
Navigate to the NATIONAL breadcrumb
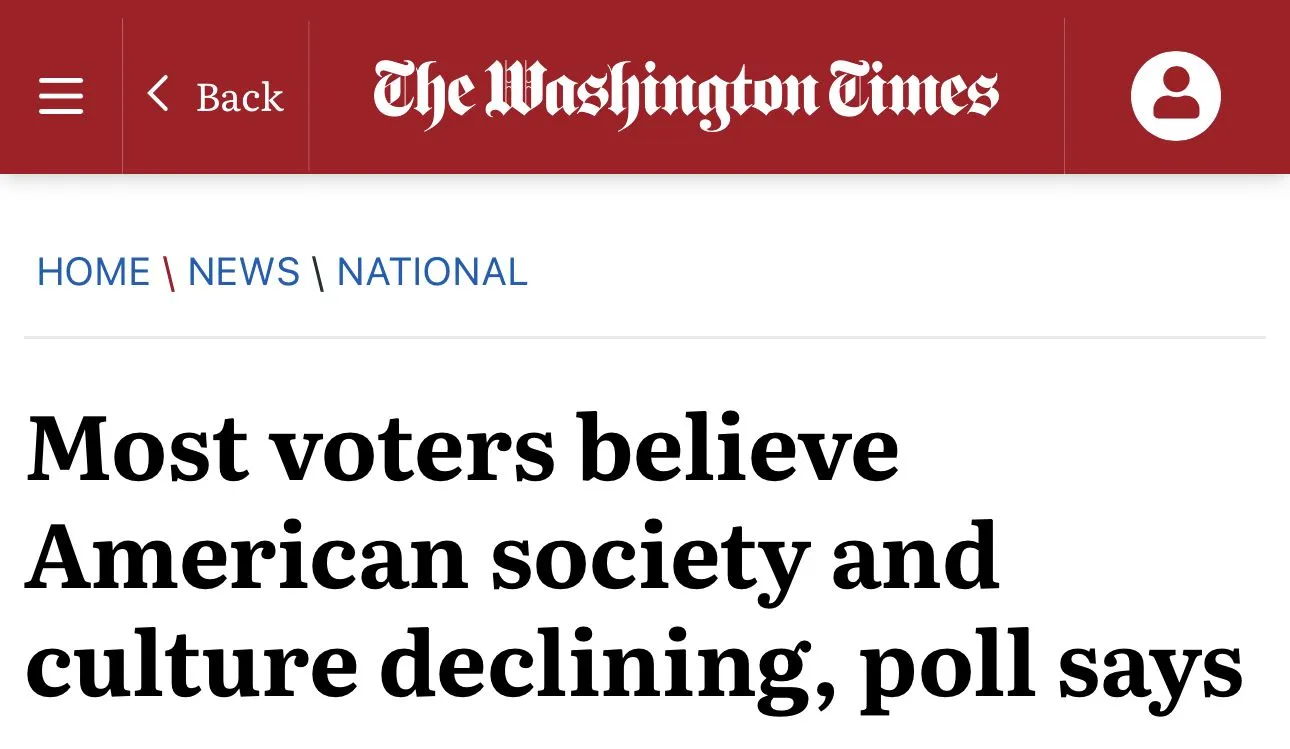(432, 272)
